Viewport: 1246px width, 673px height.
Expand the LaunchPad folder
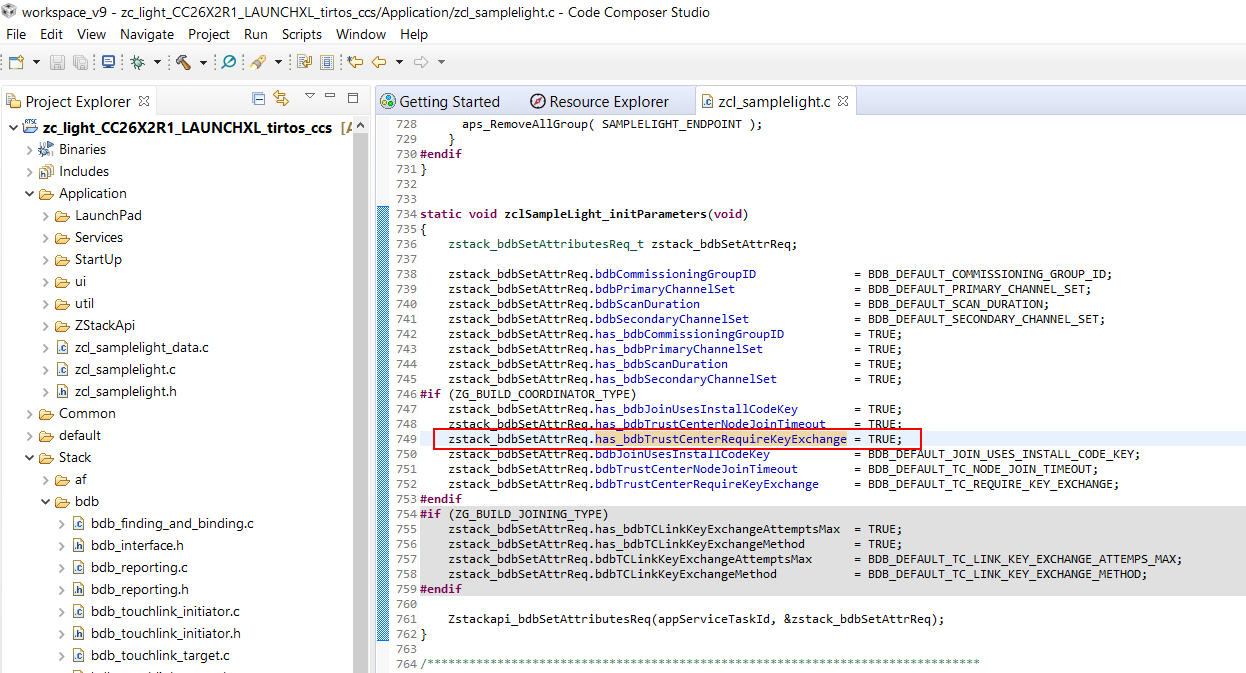46,215
